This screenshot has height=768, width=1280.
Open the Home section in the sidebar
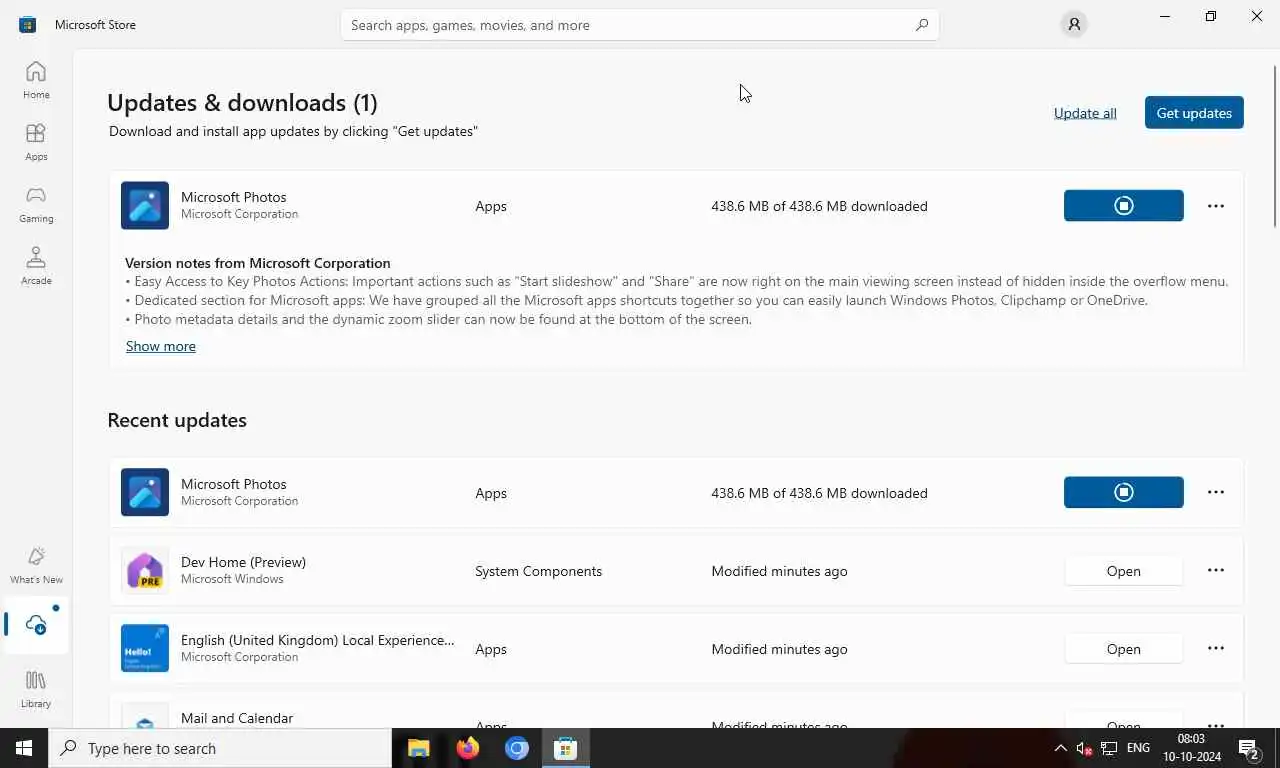(36, 80)
